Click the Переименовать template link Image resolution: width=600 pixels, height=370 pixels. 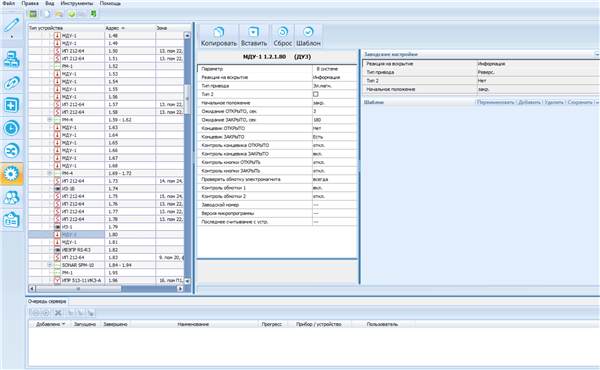[495, 102]
